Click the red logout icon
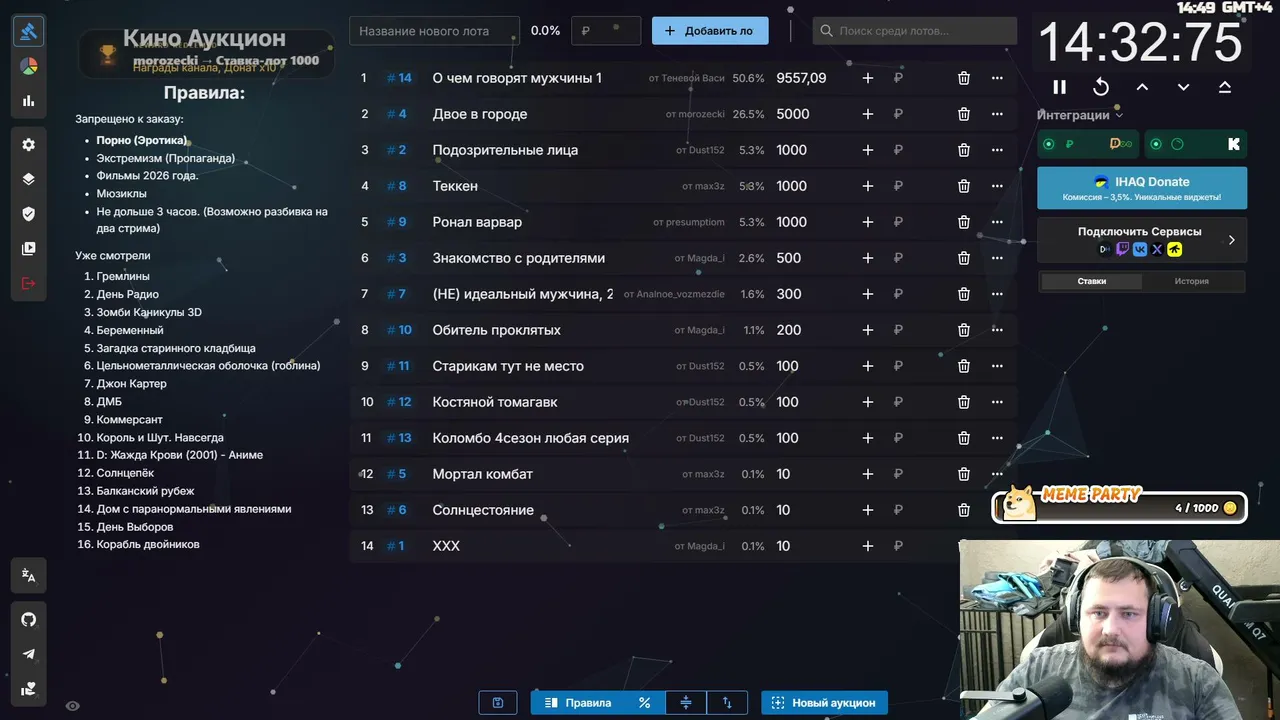 tap(28, 283)
